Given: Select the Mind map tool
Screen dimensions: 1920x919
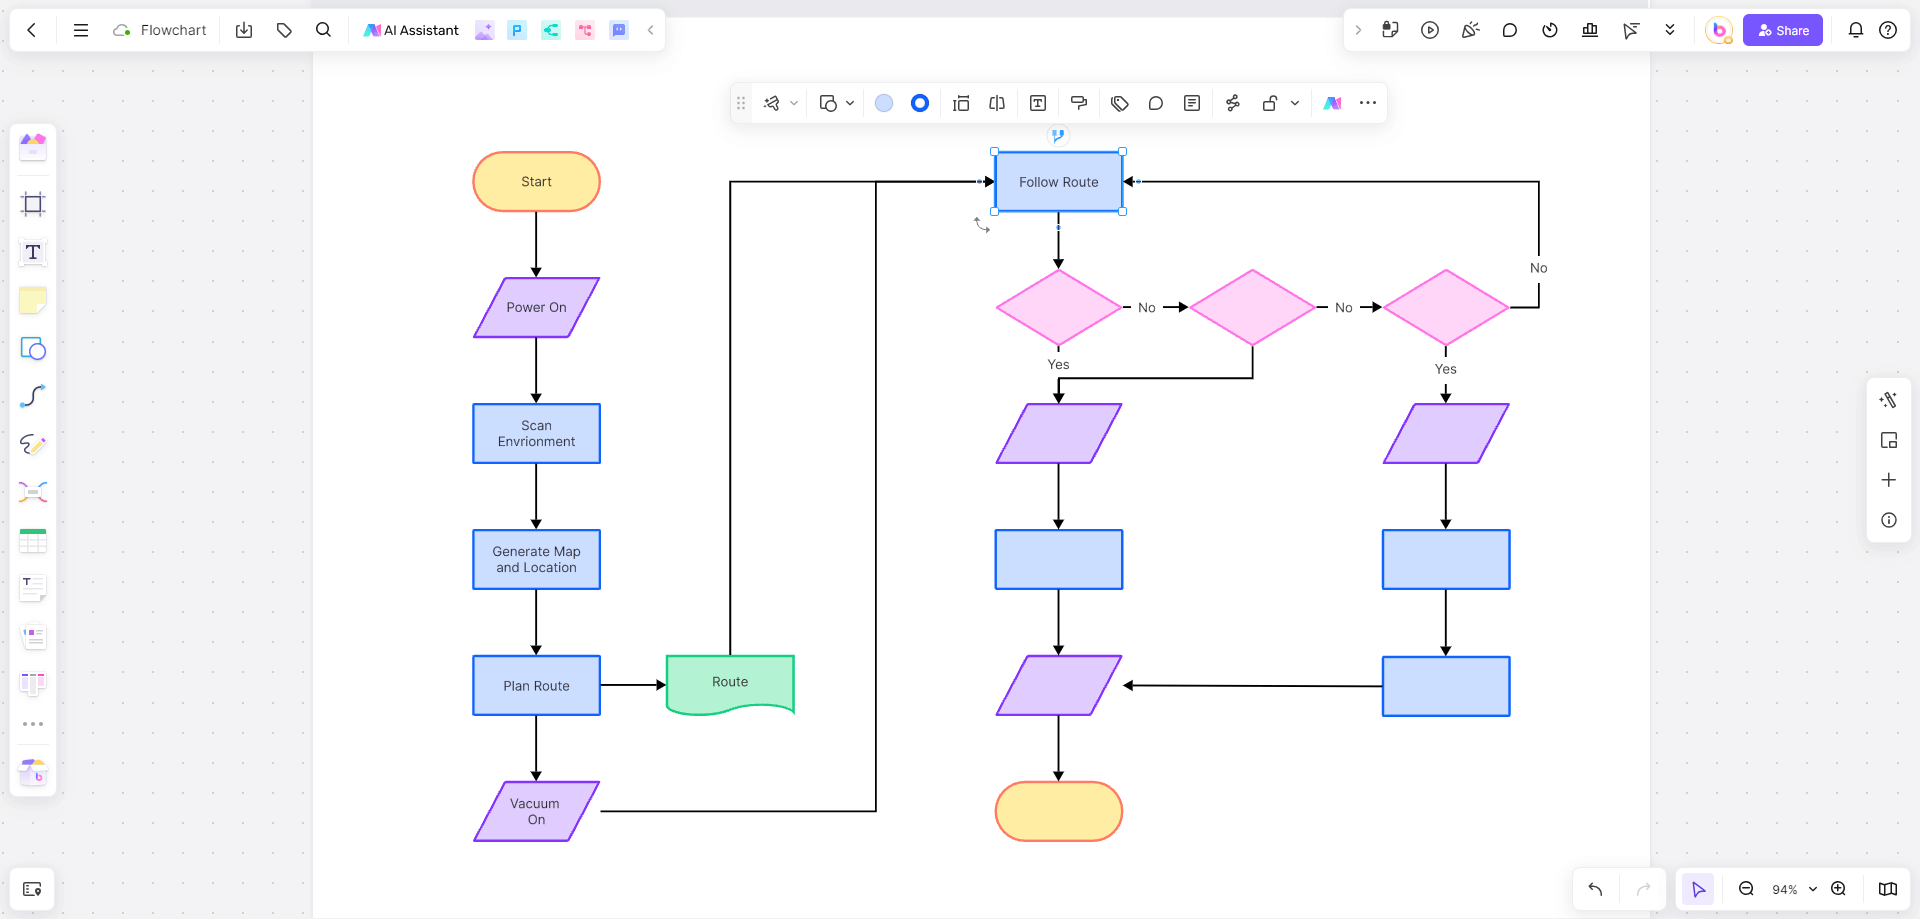Looking at the screenshot, I should pyautogui.click(x=33, y=492).
